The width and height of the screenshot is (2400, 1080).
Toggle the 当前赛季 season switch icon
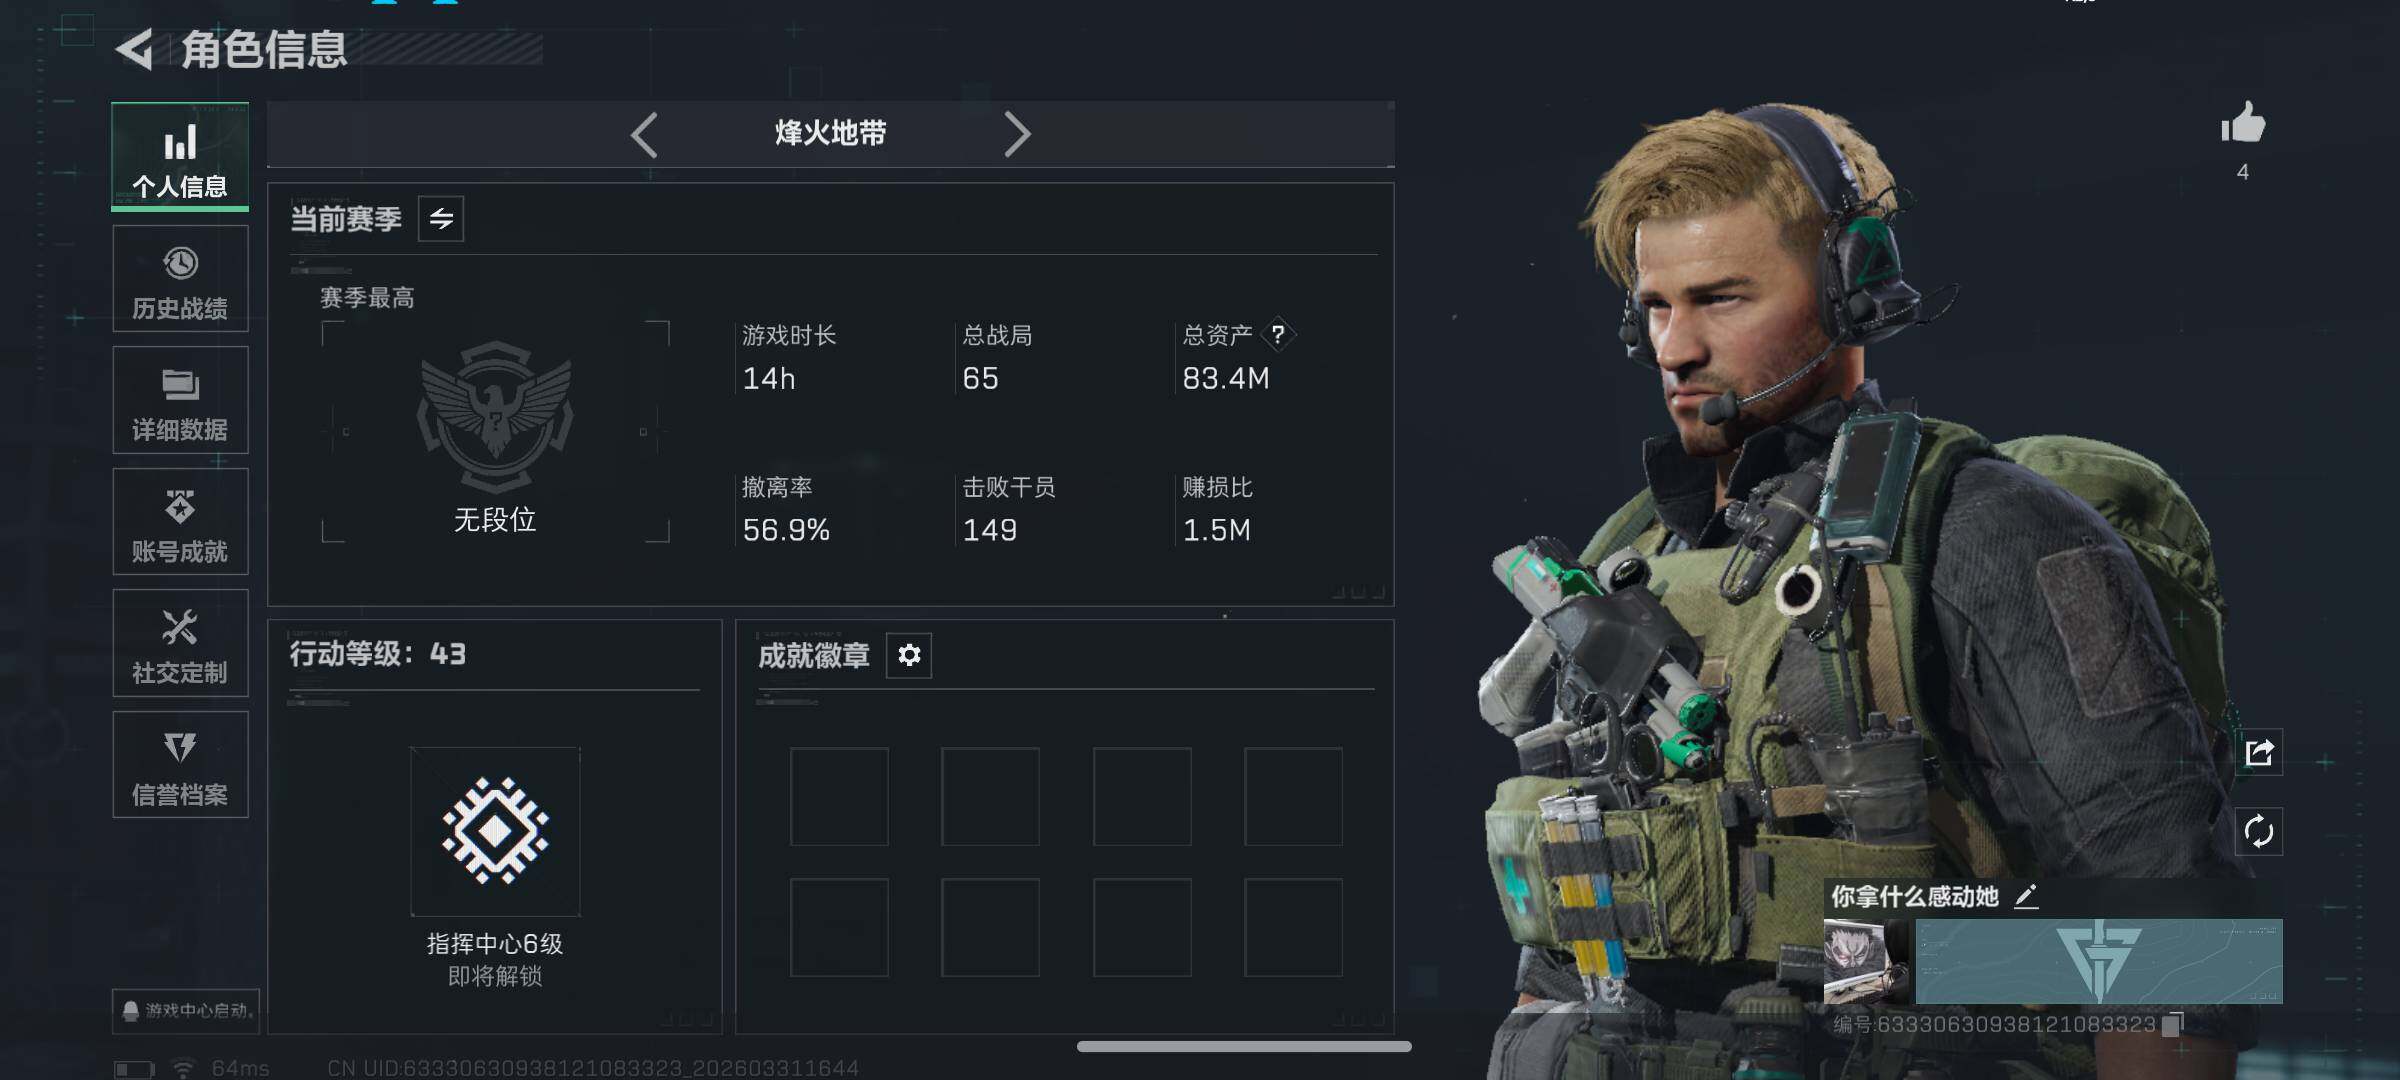point(441,219)
